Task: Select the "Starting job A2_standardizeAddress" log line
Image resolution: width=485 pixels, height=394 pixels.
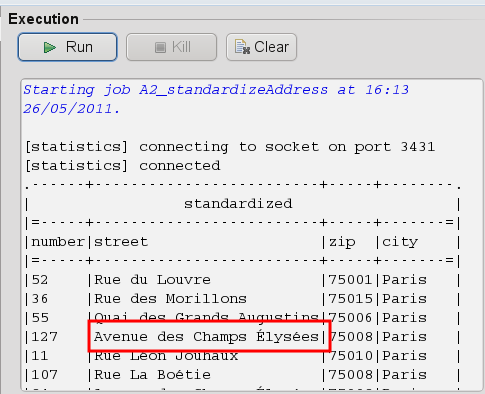Action: (216, 90)
